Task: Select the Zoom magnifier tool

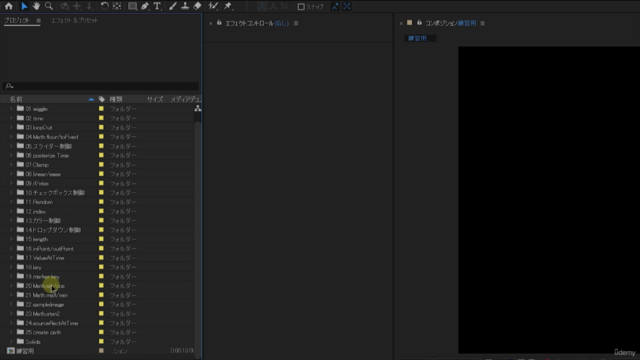Action: click(49, 6)
